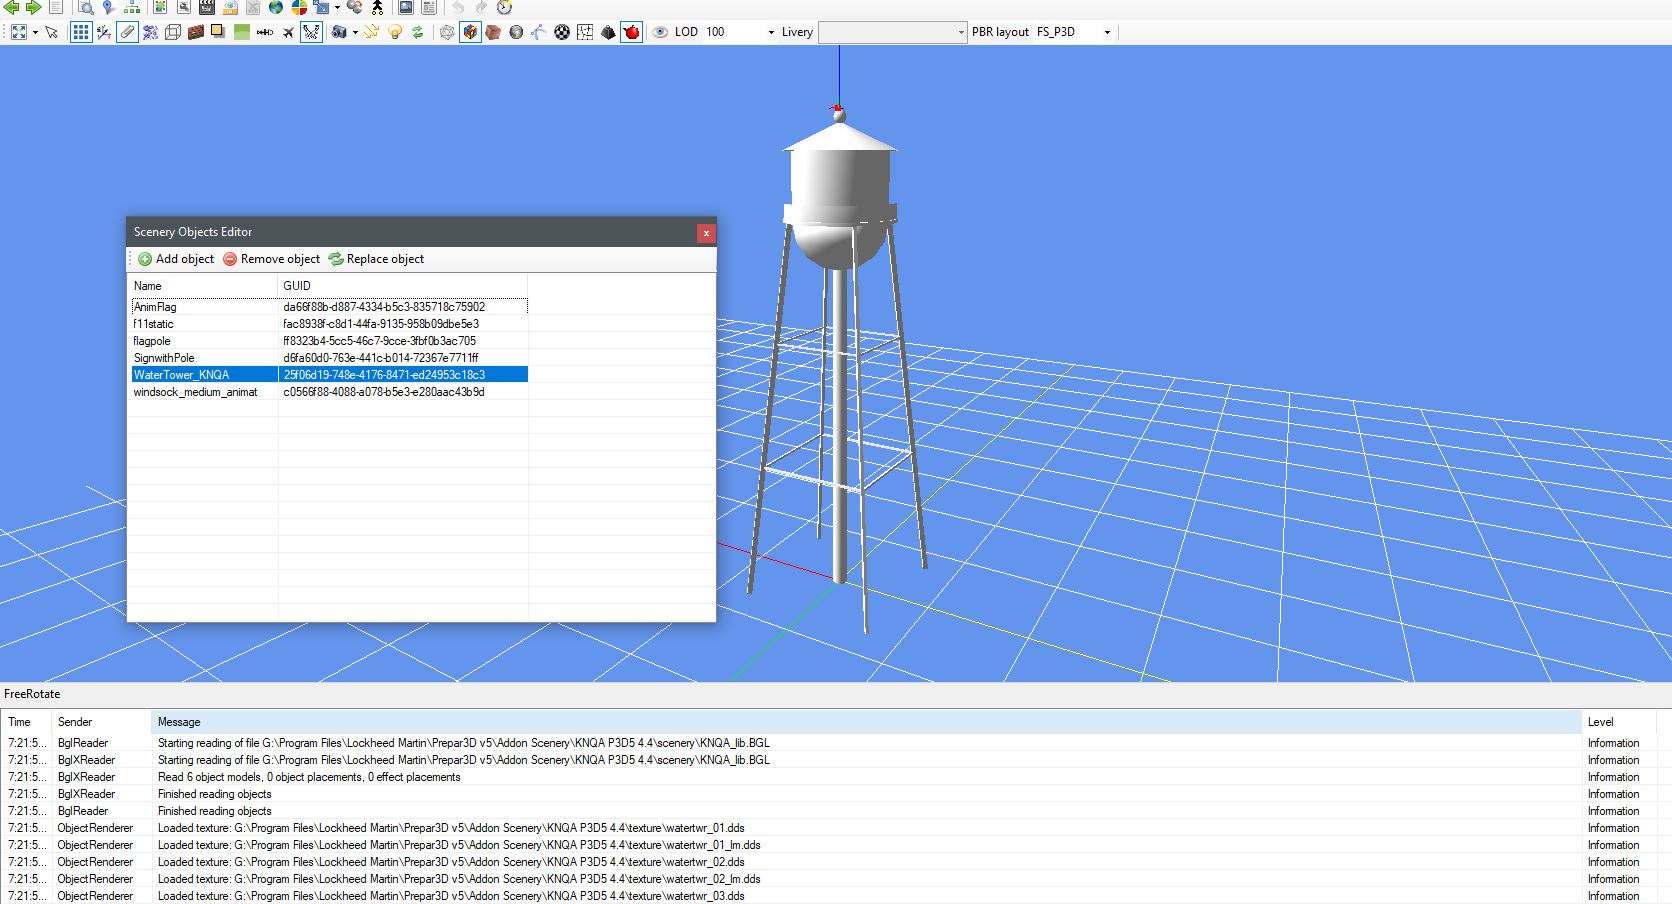Screen dimensions: 1672x904
Task: Click the blue map pin icon
Action: pyautogui.click(x=107, y=7)
